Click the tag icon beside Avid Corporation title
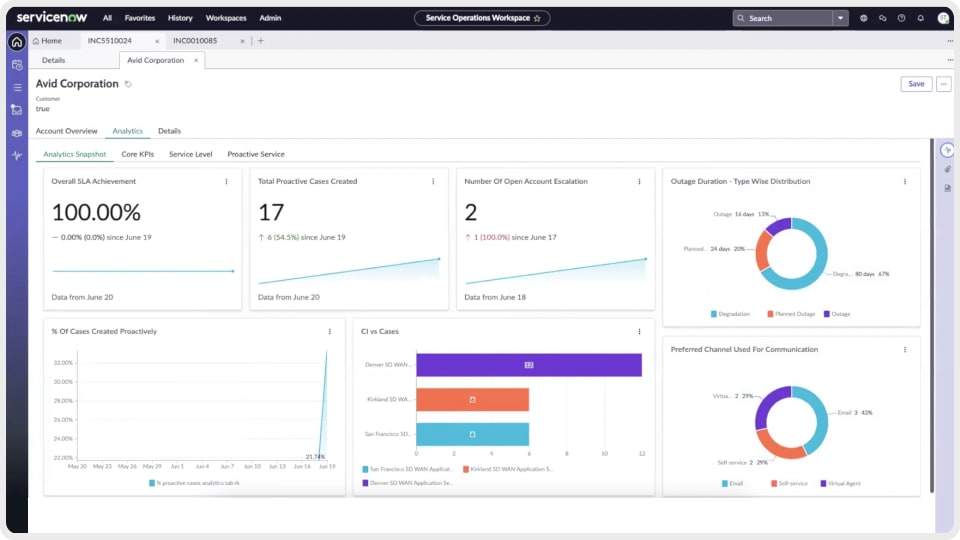The width and height of the screenshot is (960, 540). pos(128,84)
